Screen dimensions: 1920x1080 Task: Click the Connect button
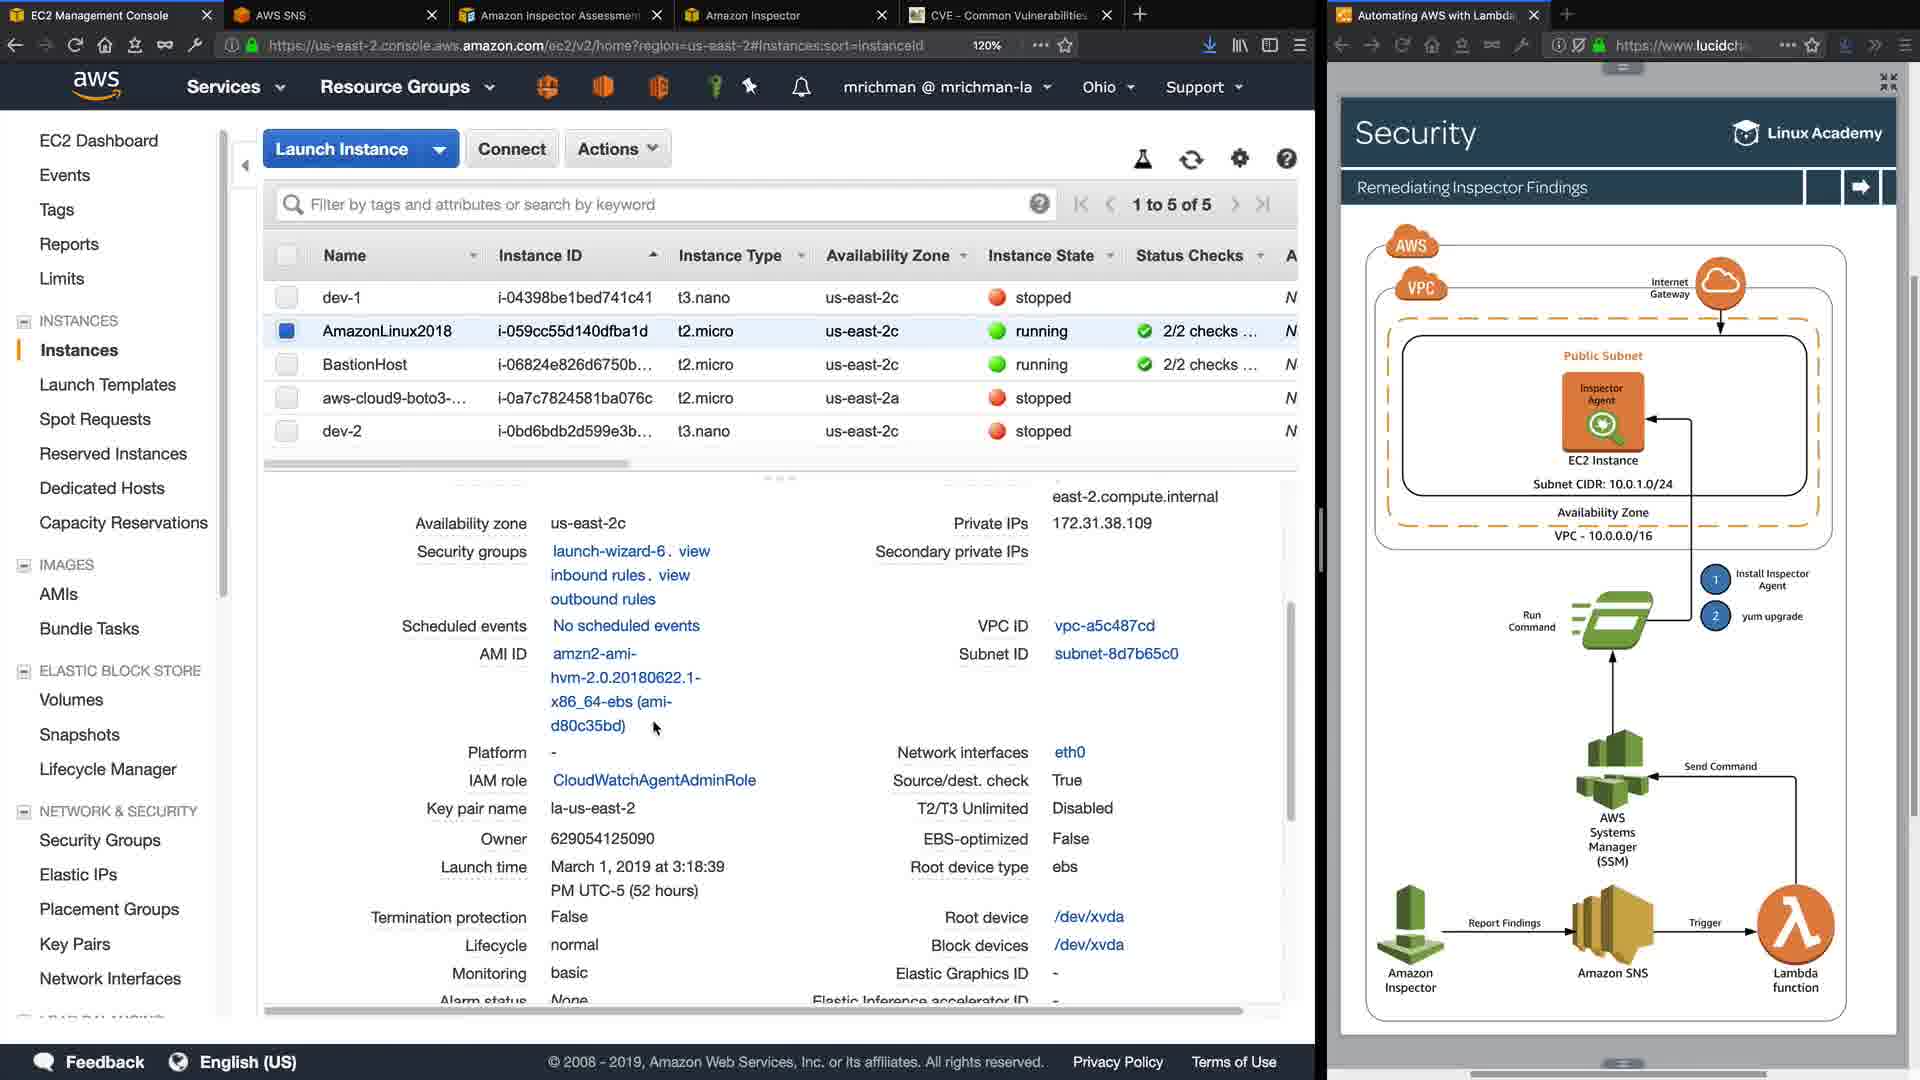coord(511,149)
